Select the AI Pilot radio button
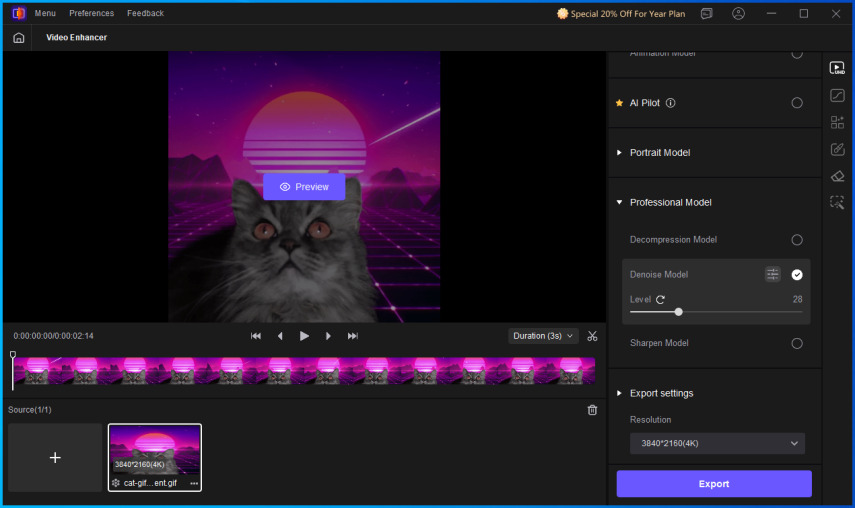This screenshot has height=508, width=855. pyautogui.click(x=797, y=103)
